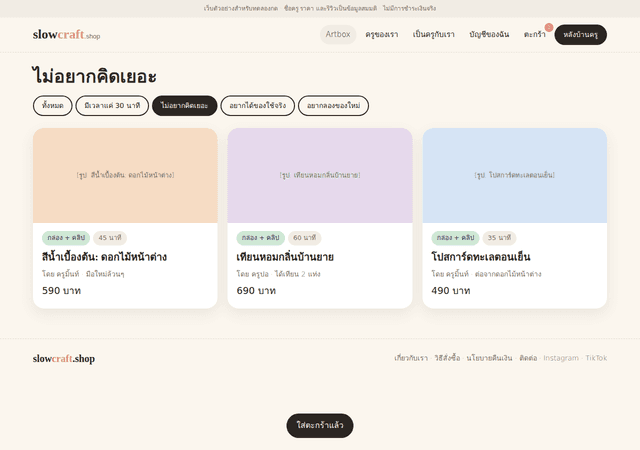The image size is (640, 450).
Task: Click the slowcraft.shop header logo
Action: click(67, 35)
